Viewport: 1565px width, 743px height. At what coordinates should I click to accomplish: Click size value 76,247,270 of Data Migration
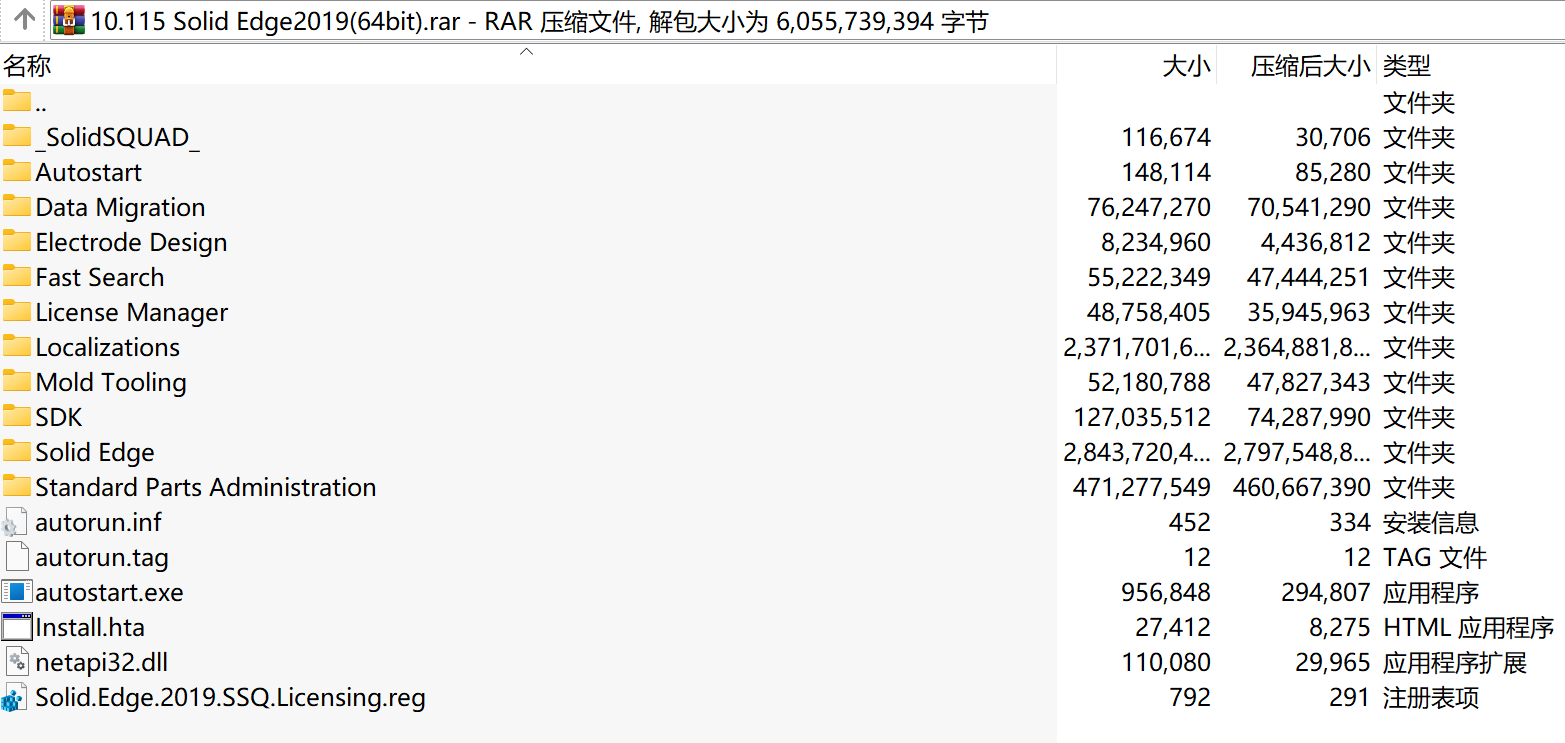(1149, 207)
